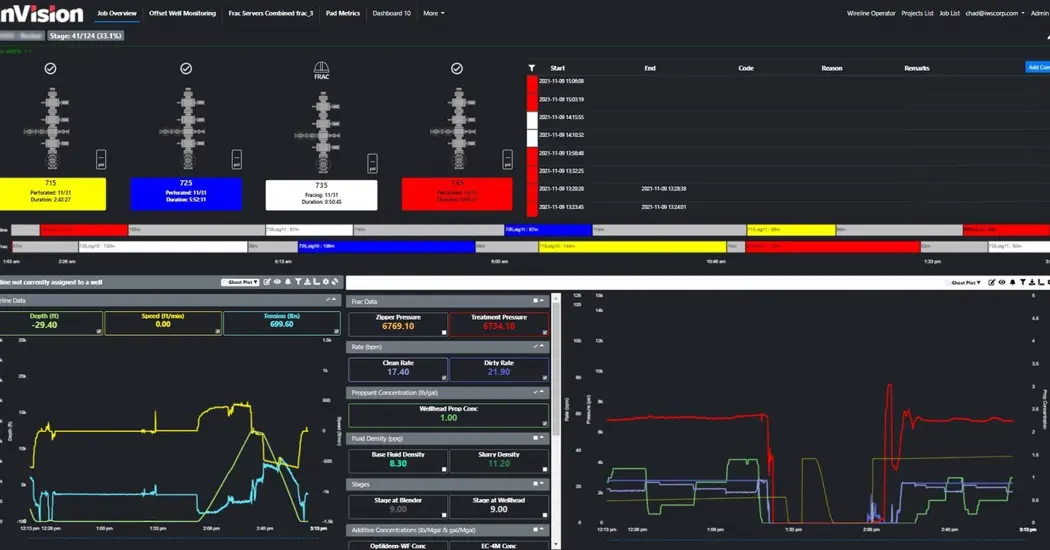Image resolution: width=1050 pixels, height=550 pixels.
Task: Open the More dropdown in top navigation
Action: pyautogui.click(x=433, y=13)
